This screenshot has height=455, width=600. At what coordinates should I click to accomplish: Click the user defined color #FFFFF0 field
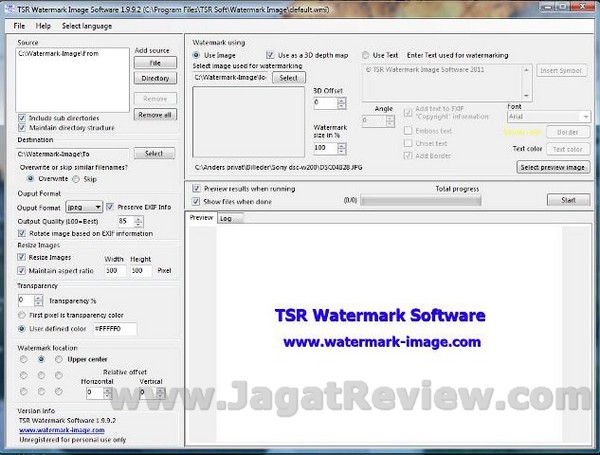114,328
